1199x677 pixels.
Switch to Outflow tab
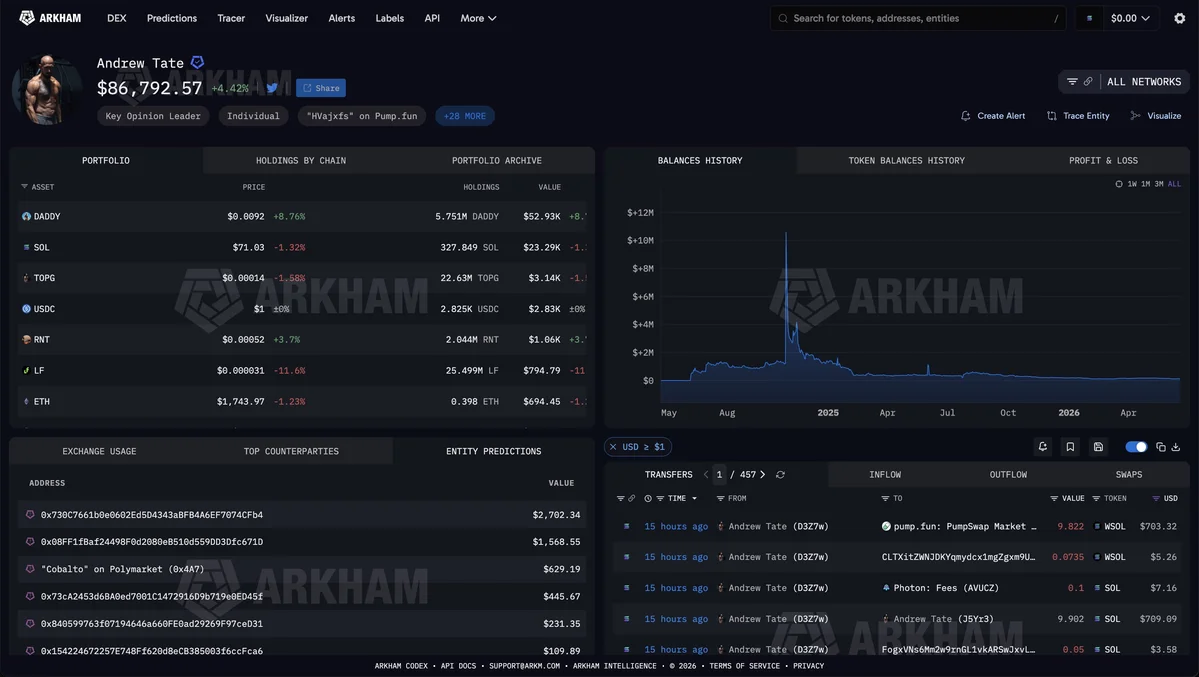[1008, 474]
